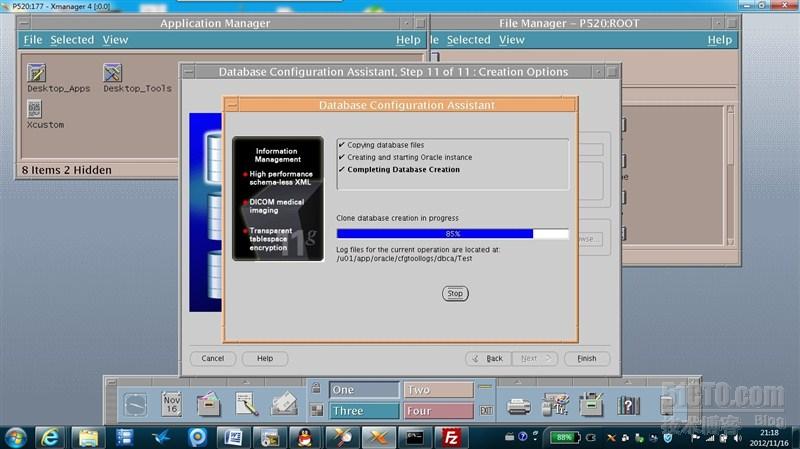This screenshot has width=800, height=449.
Task: Open View menu in Application Manager
Action: click(x=115, y=40)
